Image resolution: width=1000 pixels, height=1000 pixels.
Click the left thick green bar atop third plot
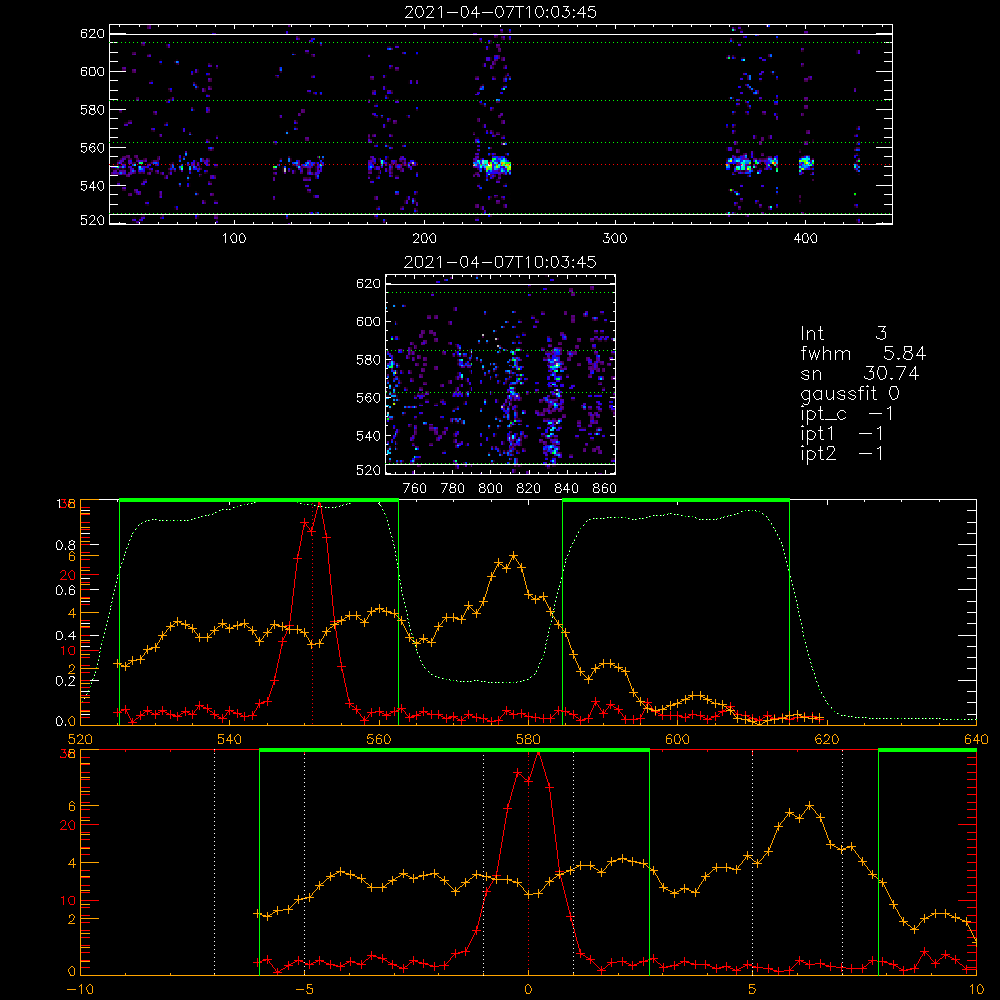coord(259,501)
